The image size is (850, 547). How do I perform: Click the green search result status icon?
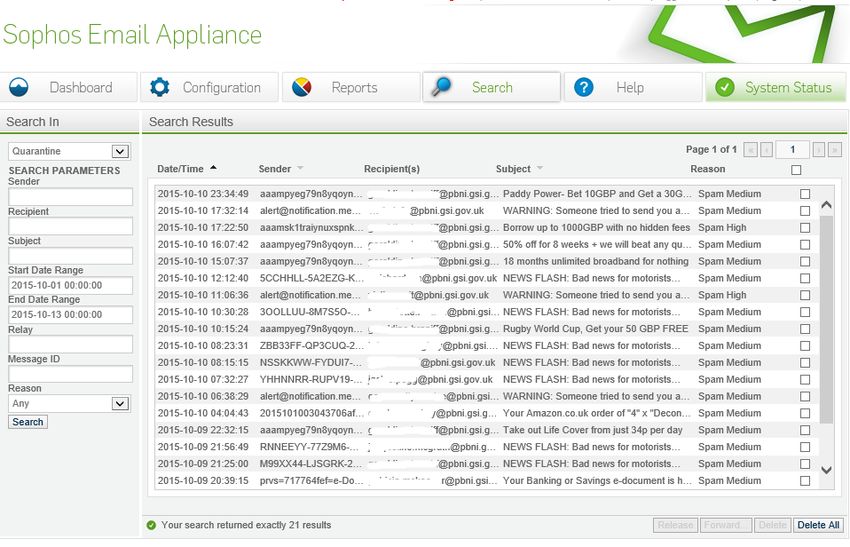pyautogui.click(x=151, y=525)
